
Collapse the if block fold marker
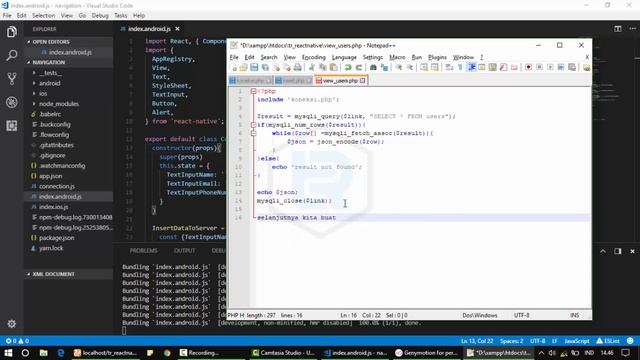253,124
